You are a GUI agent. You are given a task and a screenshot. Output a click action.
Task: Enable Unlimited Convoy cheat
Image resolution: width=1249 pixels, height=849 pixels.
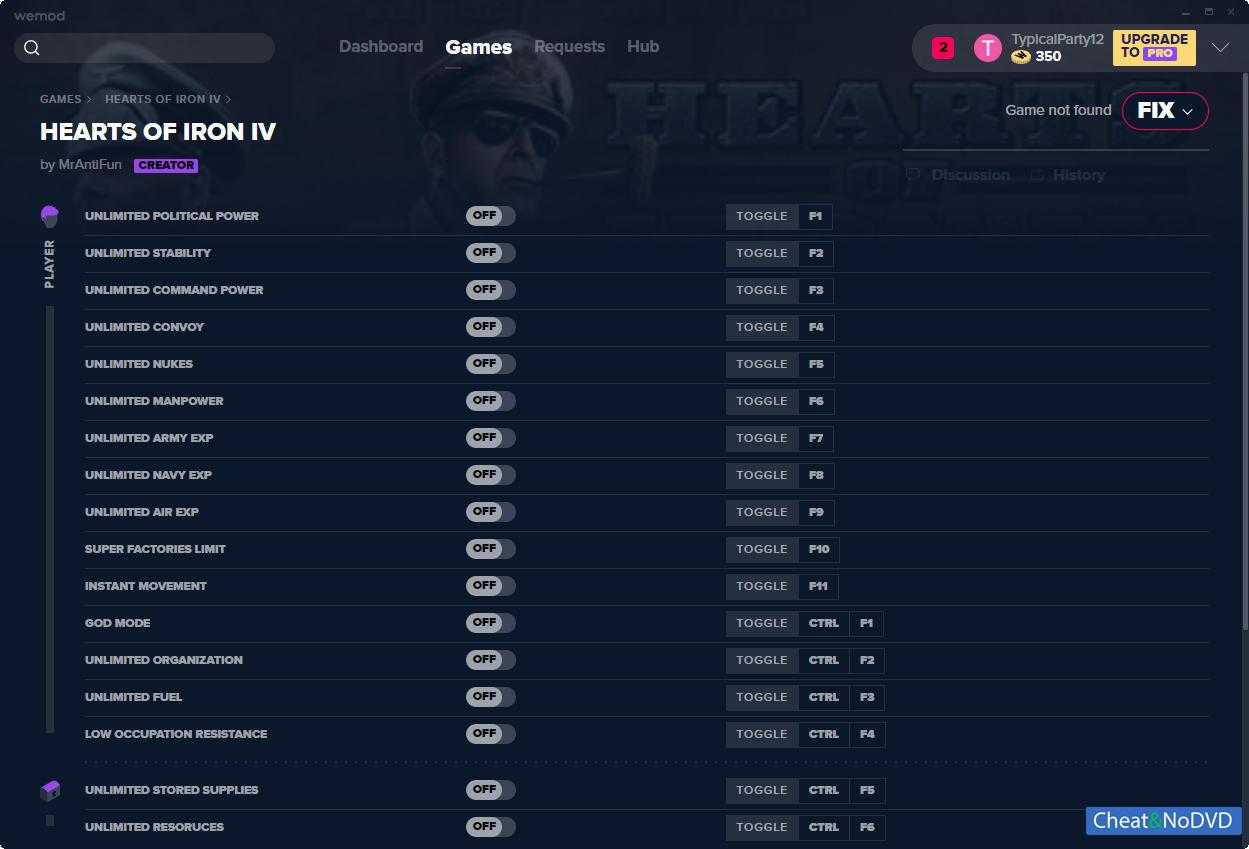(x=490, y=327)
